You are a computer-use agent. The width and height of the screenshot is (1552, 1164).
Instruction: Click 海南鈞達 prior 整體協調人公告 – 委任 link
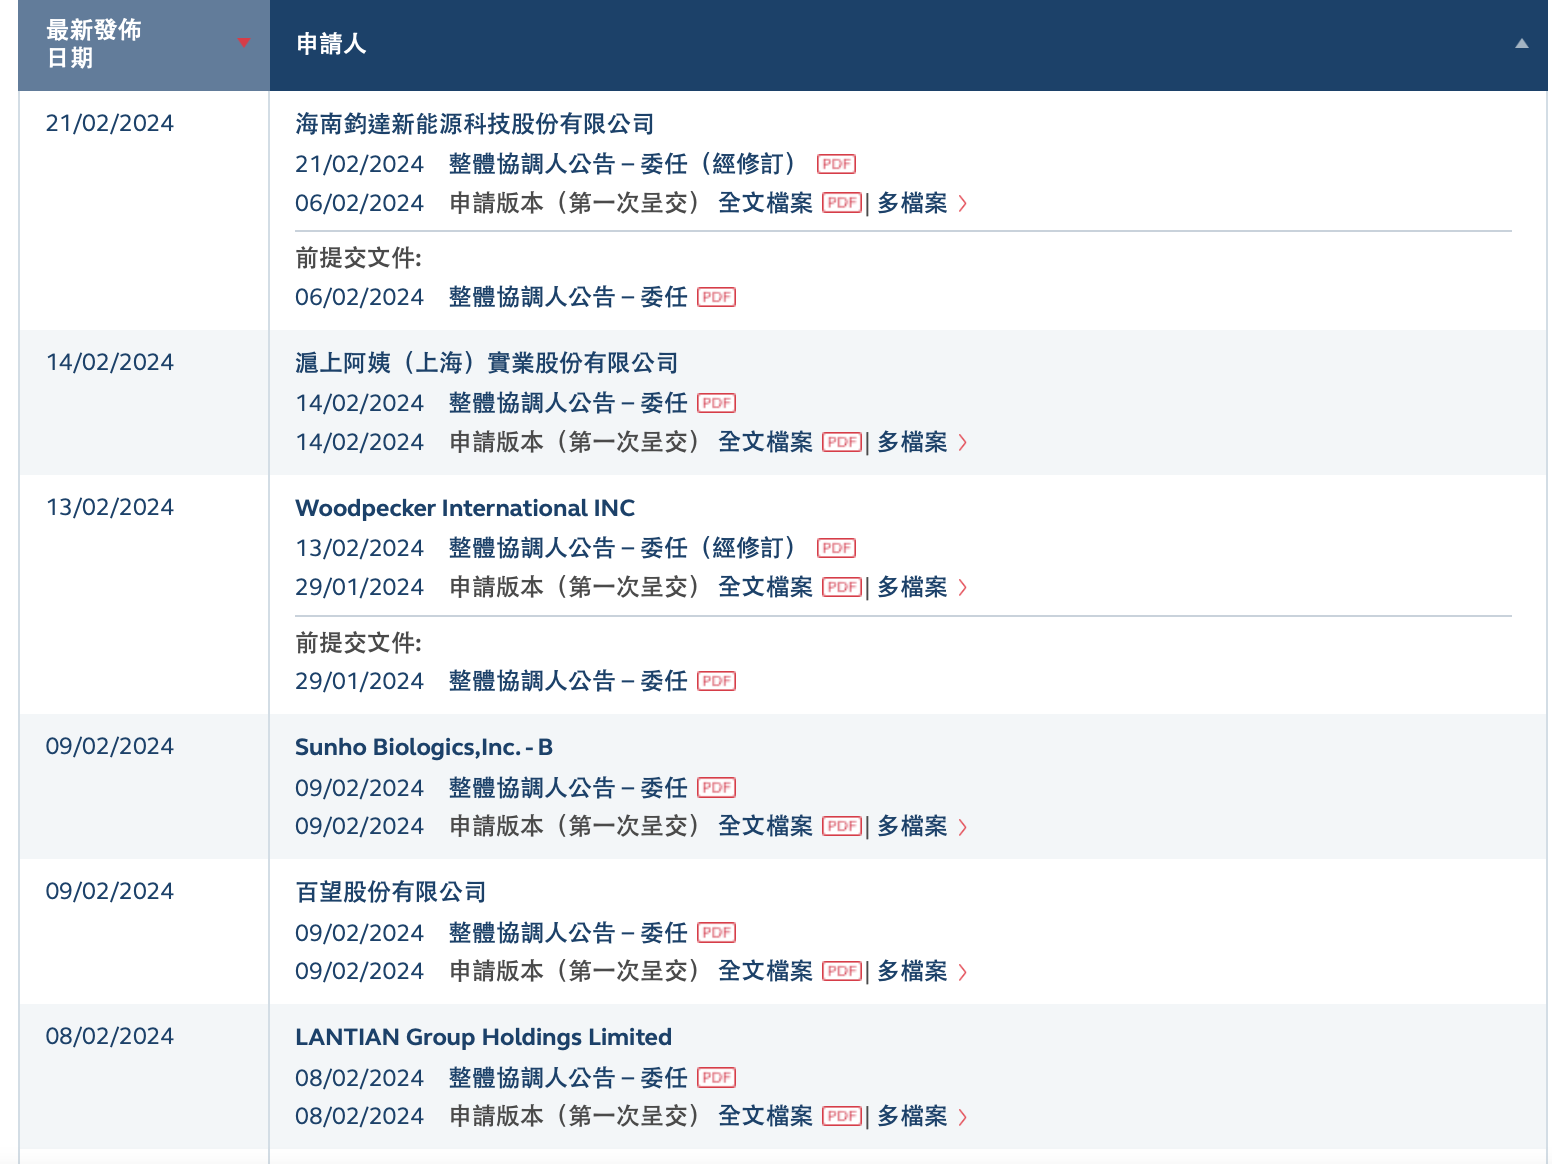point(568,297)
